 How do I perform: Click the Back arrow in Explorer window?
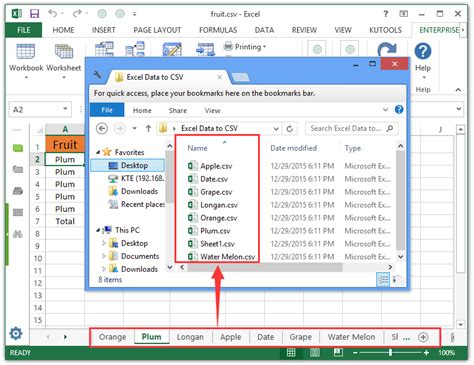point(102,128)
